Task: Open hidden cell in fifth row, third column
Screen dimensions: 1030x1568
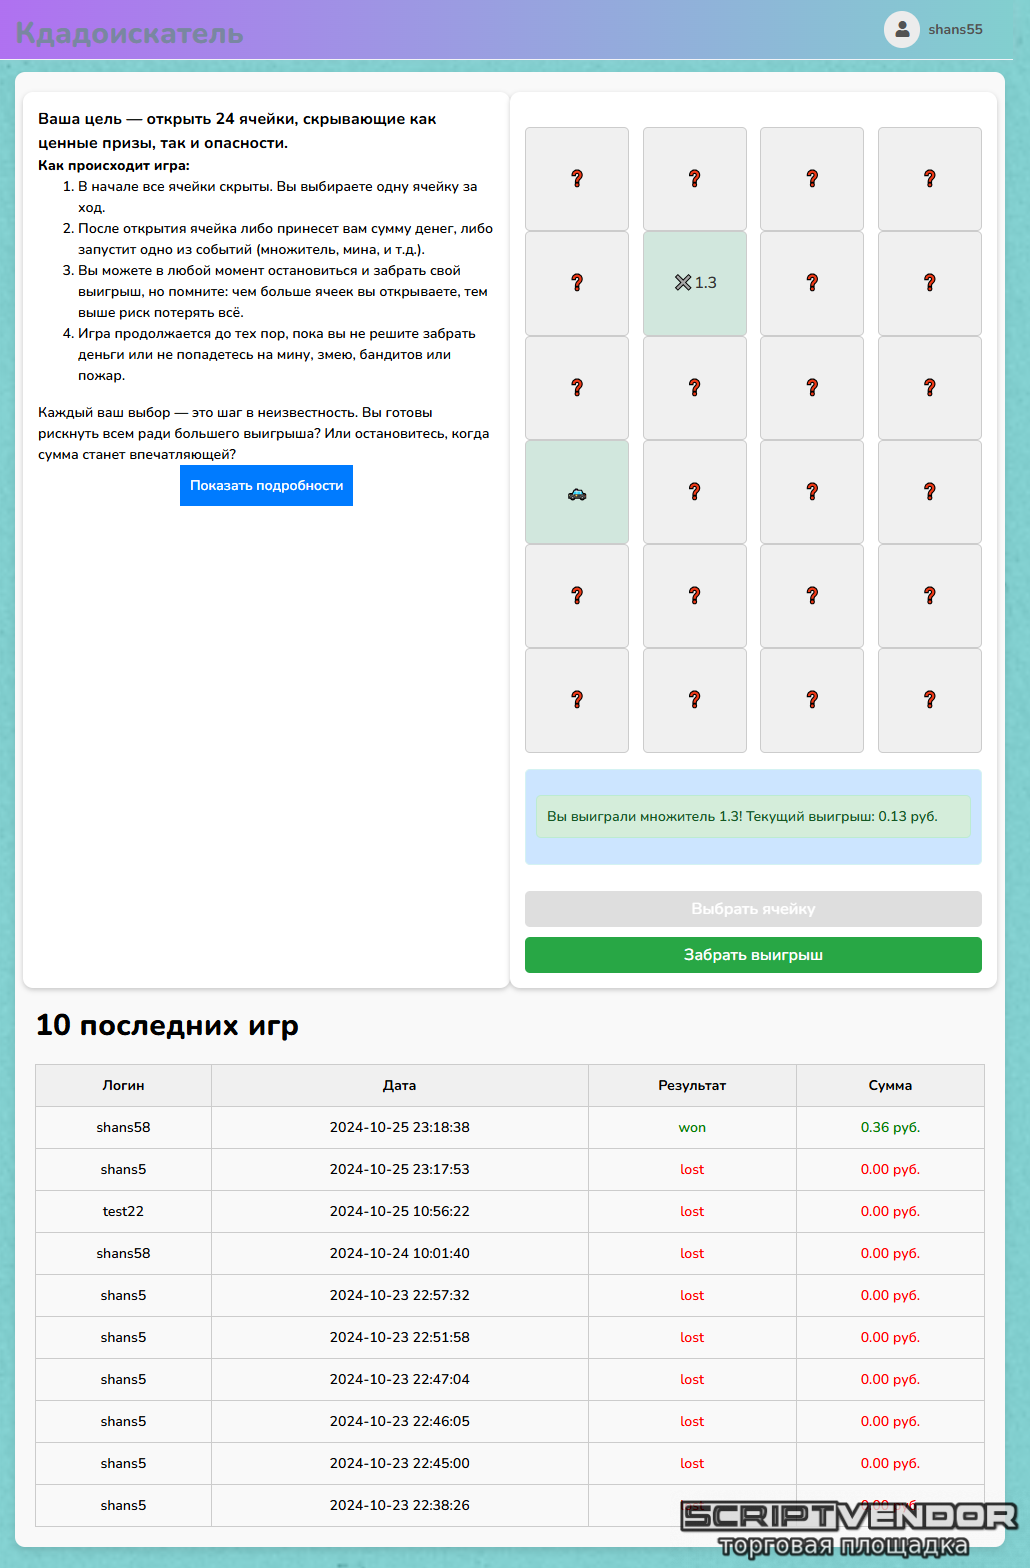Action: [812, 596]
